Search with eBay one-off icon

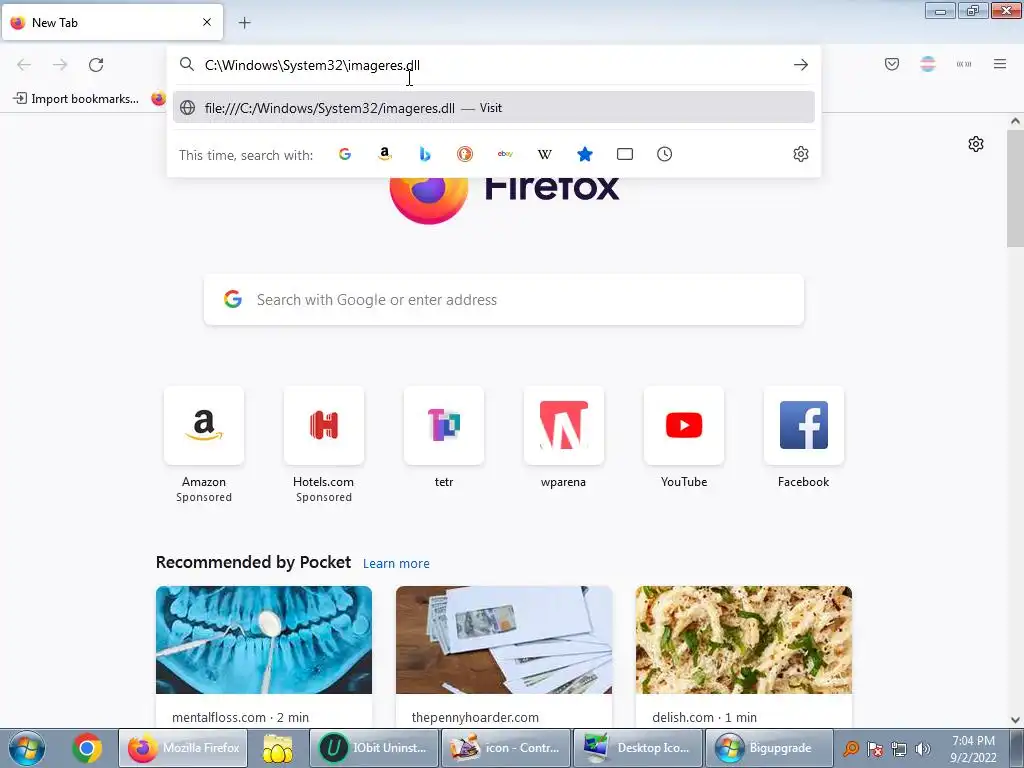click(x=505, y=154)
